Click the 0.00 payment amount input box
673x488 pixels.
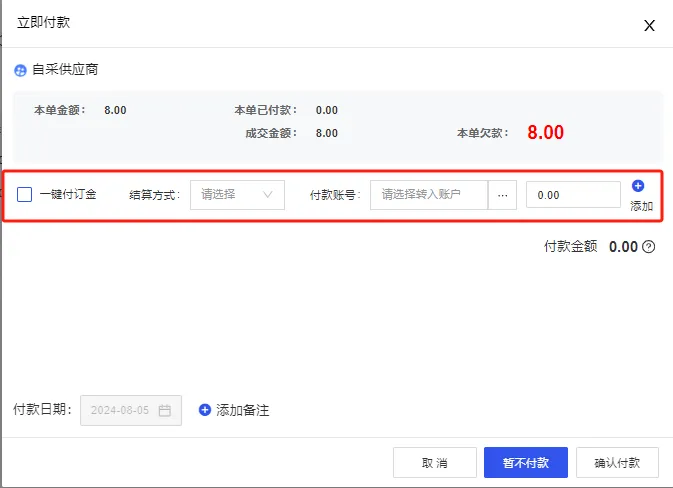tap(573, 195)
